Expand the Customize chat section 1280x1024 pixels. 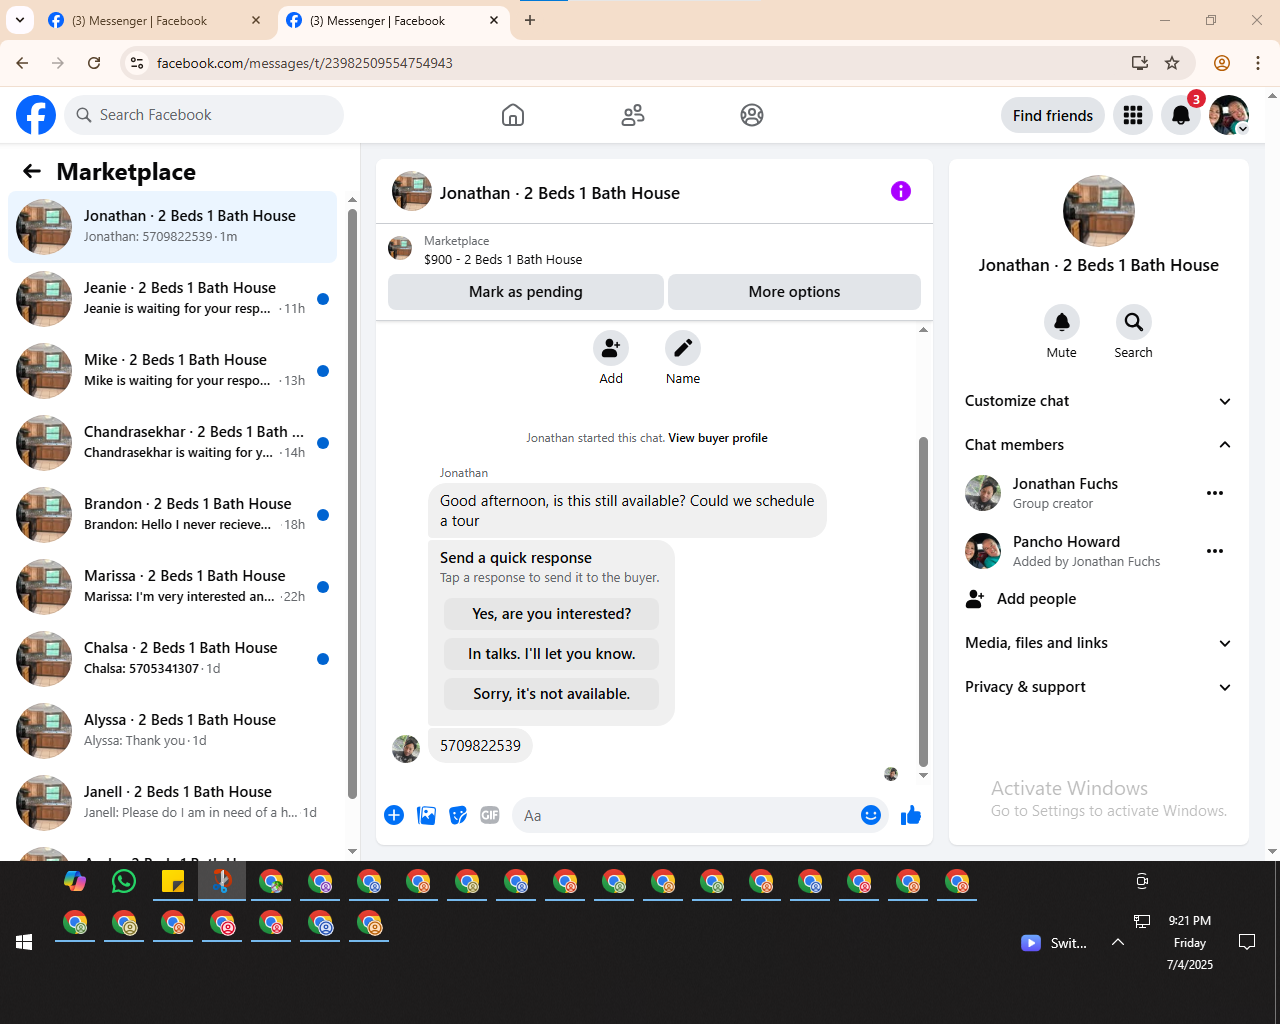(x=1098, y=401)
